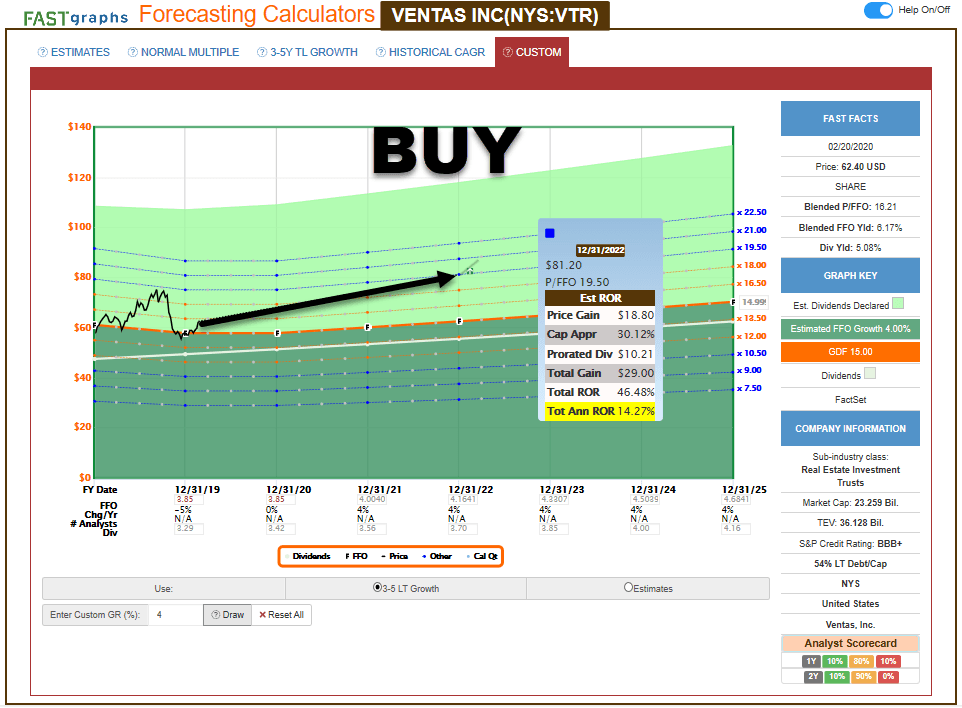Click the Div Yld: 5.08% line

click(x=850, y=248)
